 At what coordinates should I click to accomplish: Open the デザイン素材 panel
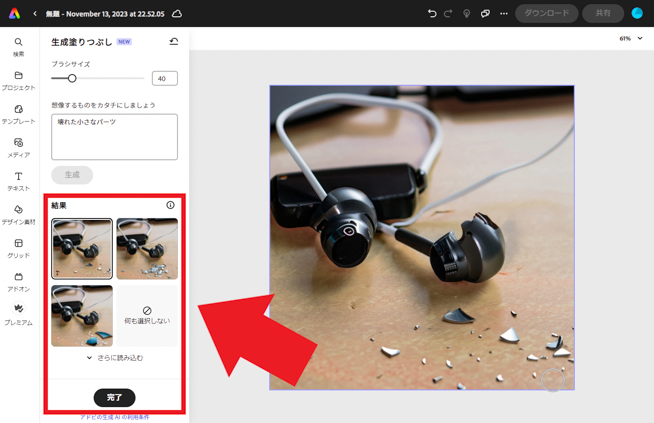tap(18, 214)
